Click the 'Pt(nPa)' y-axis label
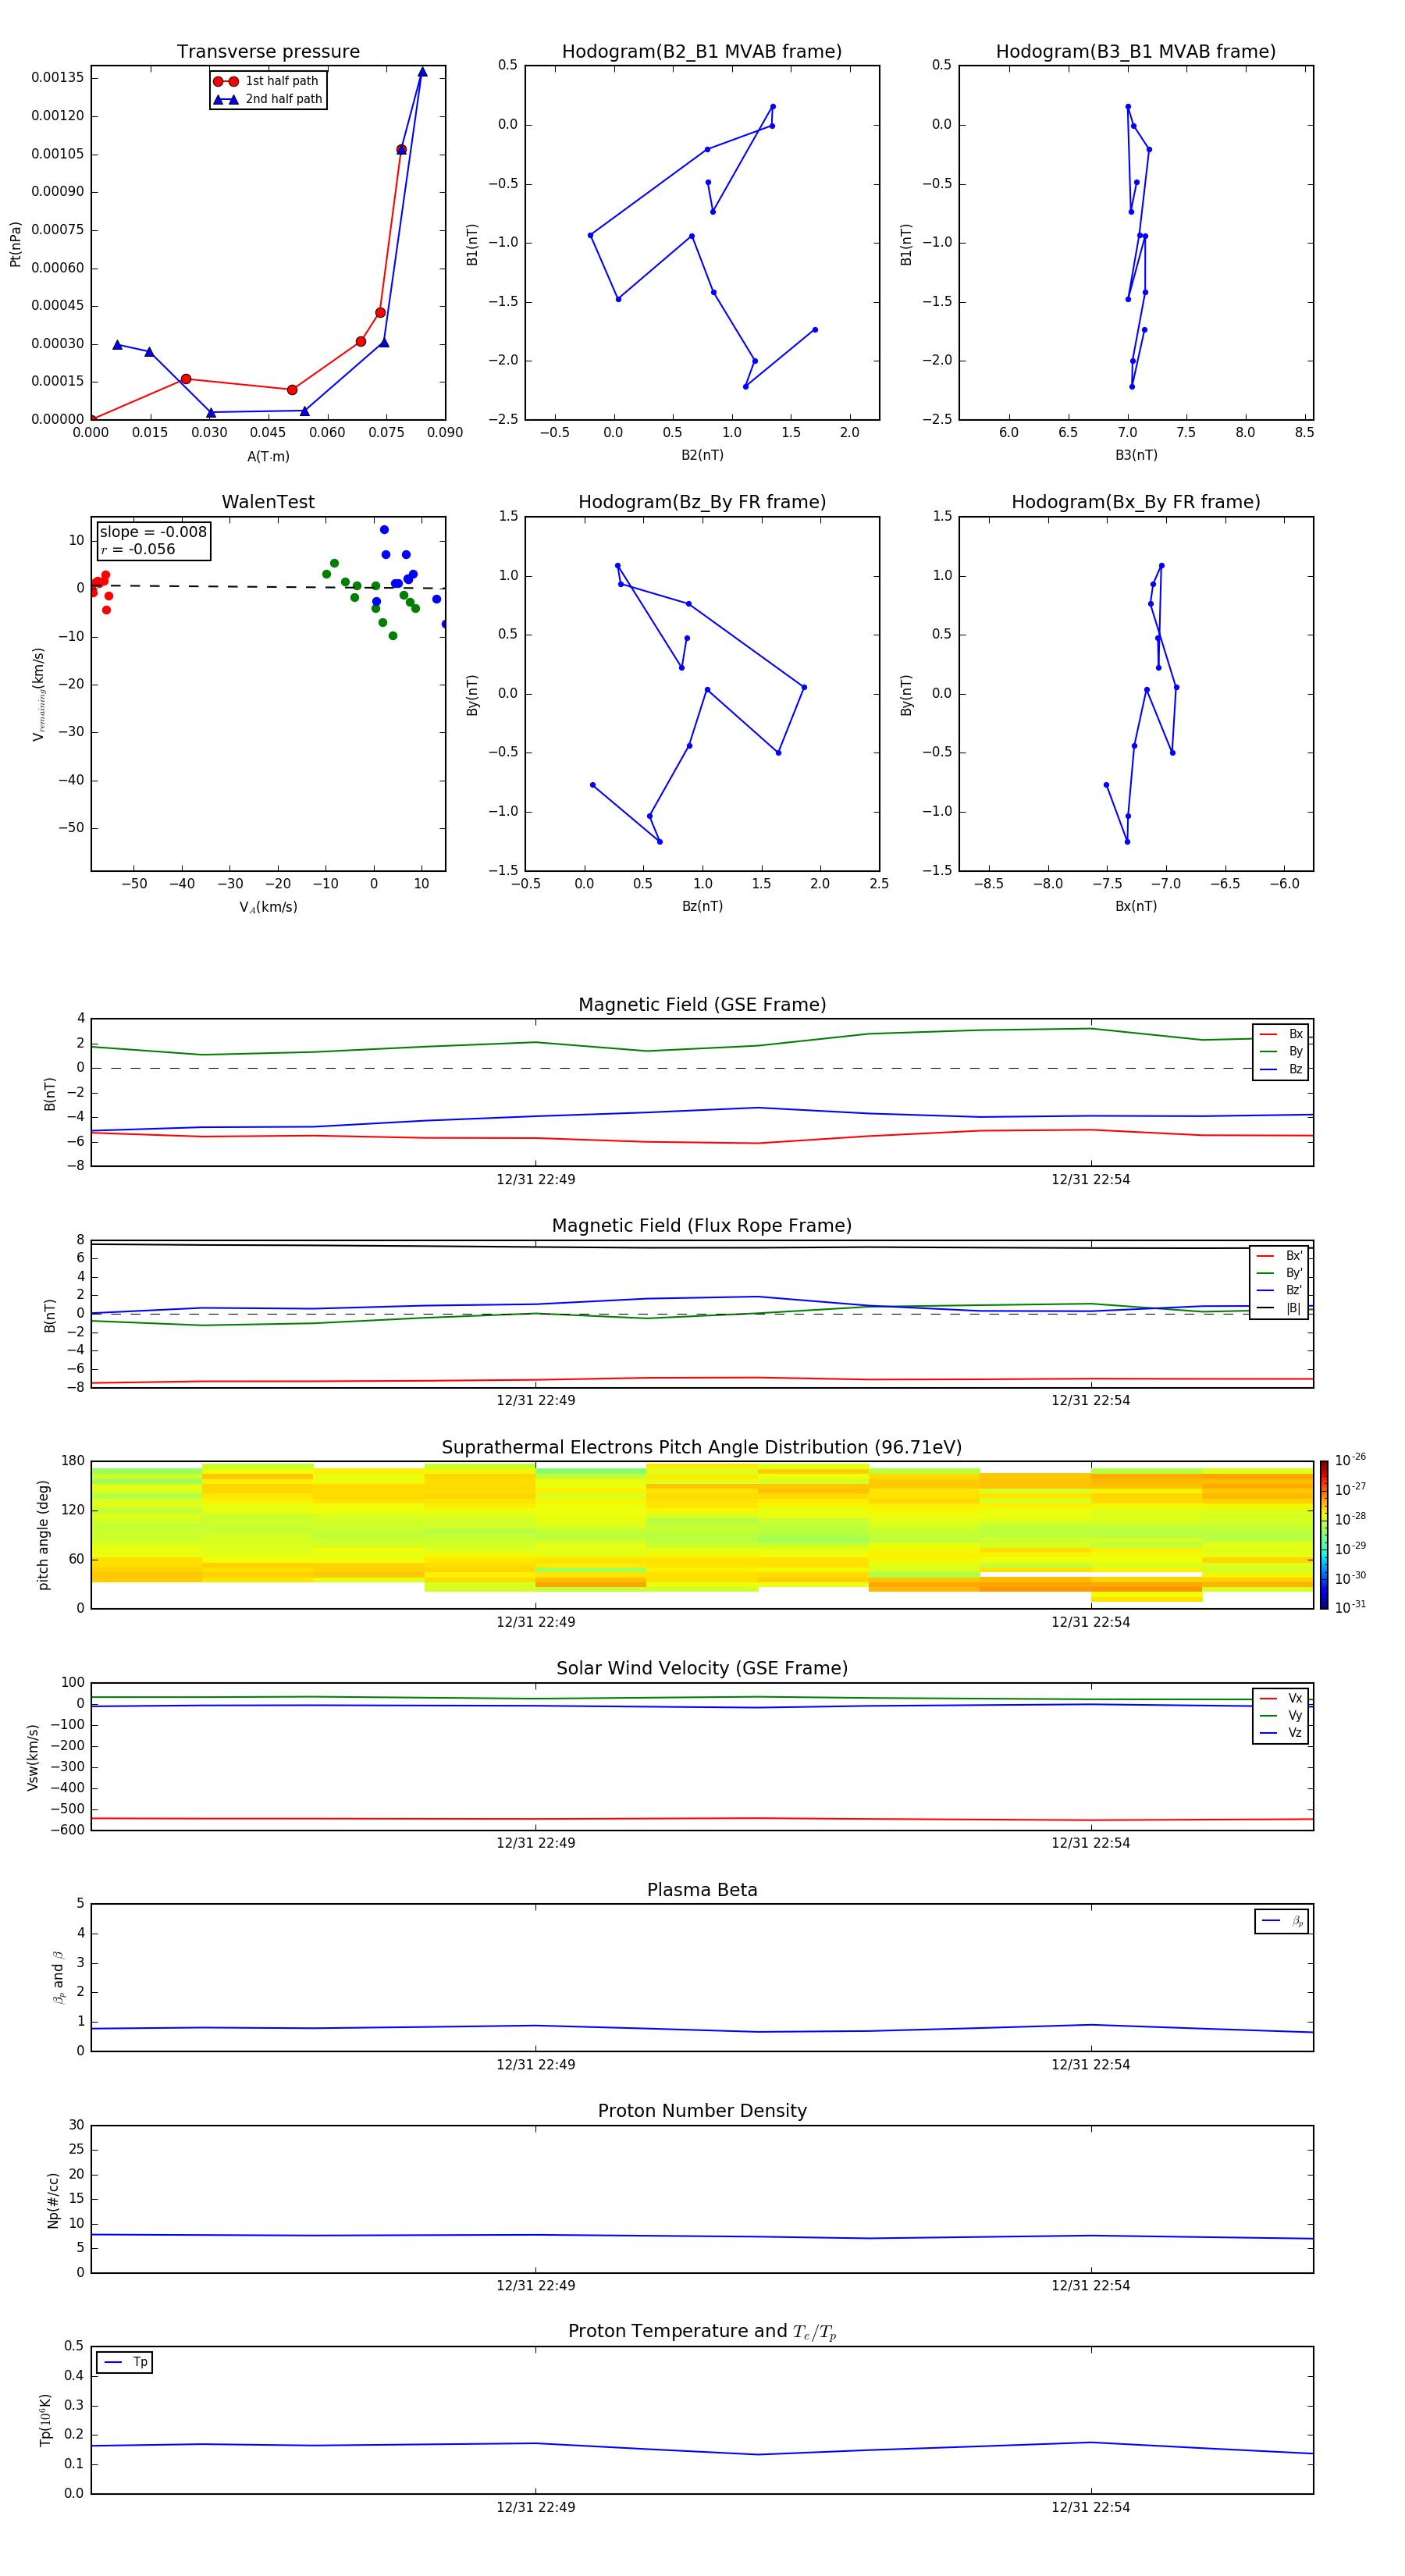The image size is (1405, 2576). (x=15, y=243)
